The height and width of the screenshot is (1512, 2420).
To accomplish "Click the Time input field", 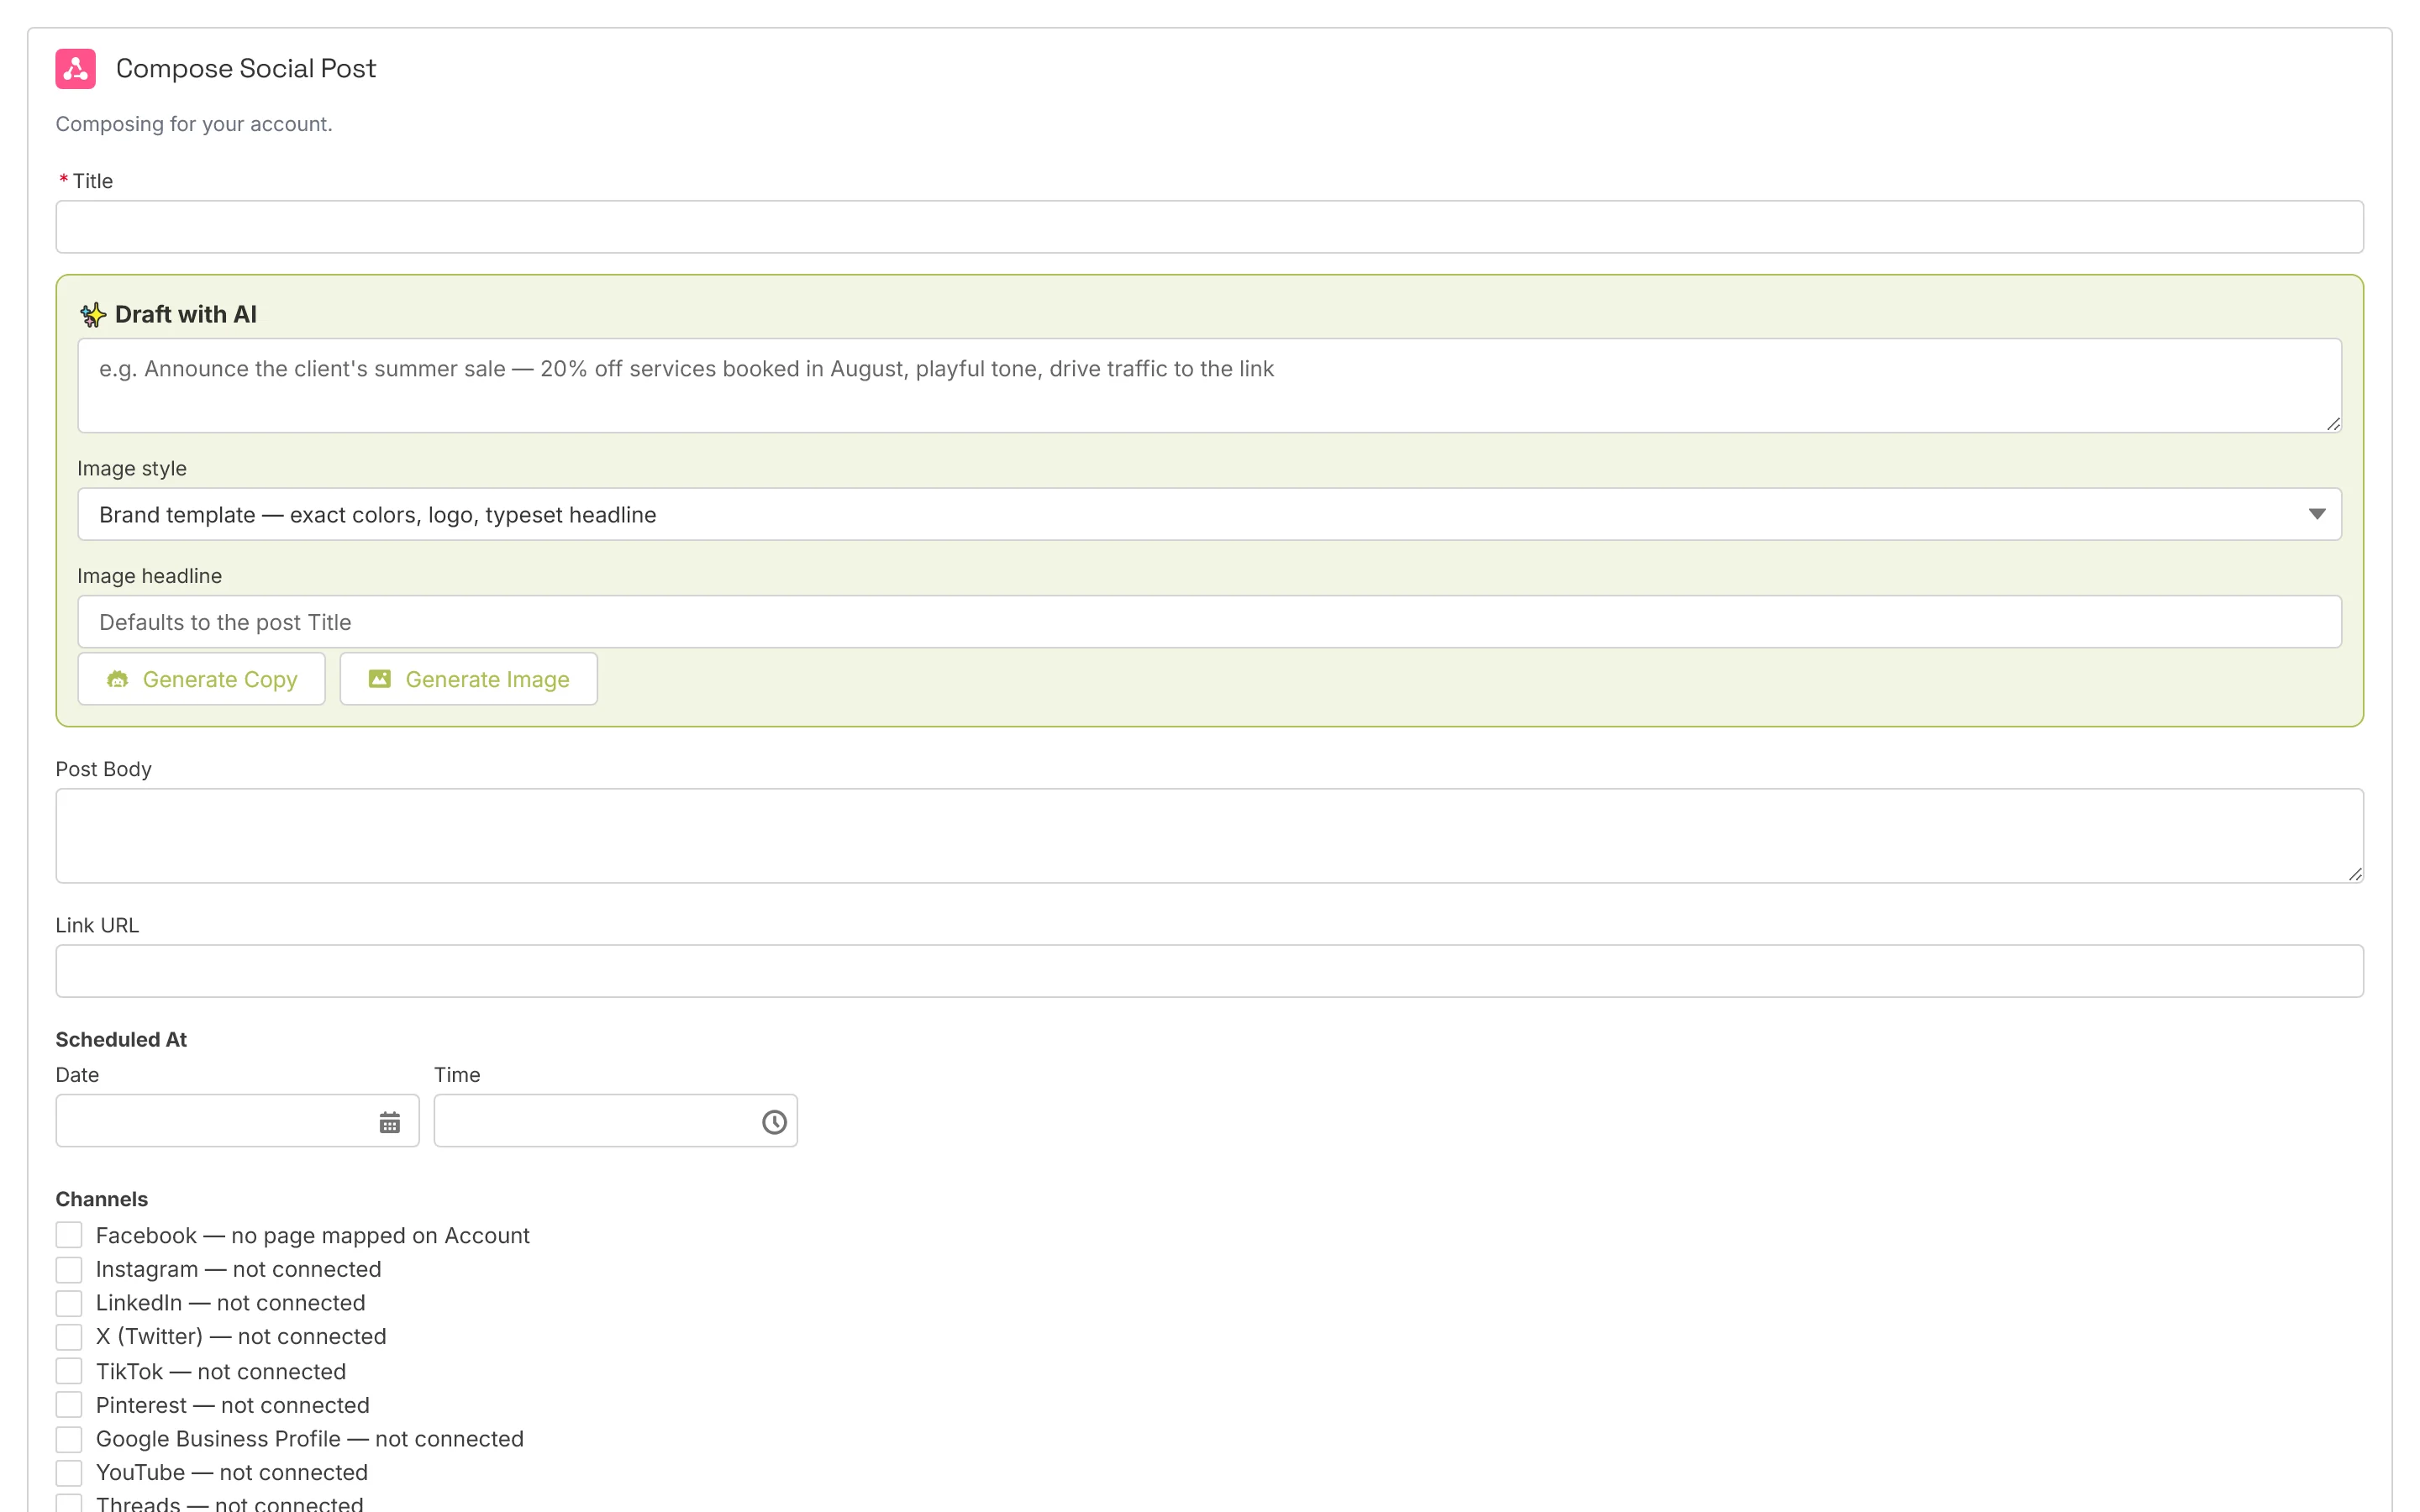I will coord(615,1121).
